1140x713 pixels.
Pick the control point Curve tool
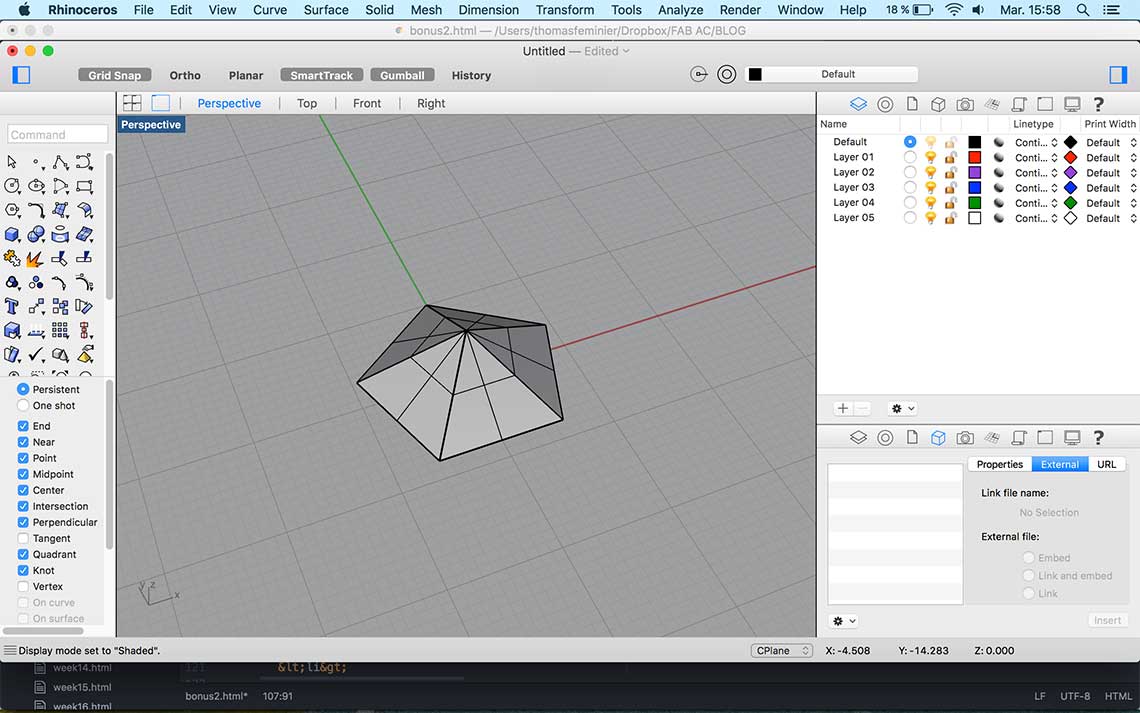(84, 161)
